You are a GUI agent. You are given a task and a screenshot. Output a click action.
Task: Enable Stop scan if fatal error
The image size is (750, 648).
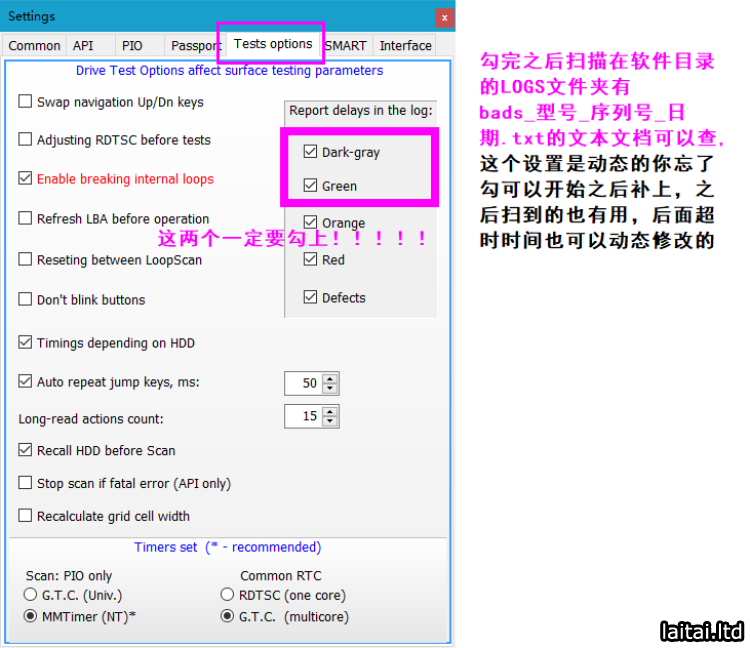point(26,483)
